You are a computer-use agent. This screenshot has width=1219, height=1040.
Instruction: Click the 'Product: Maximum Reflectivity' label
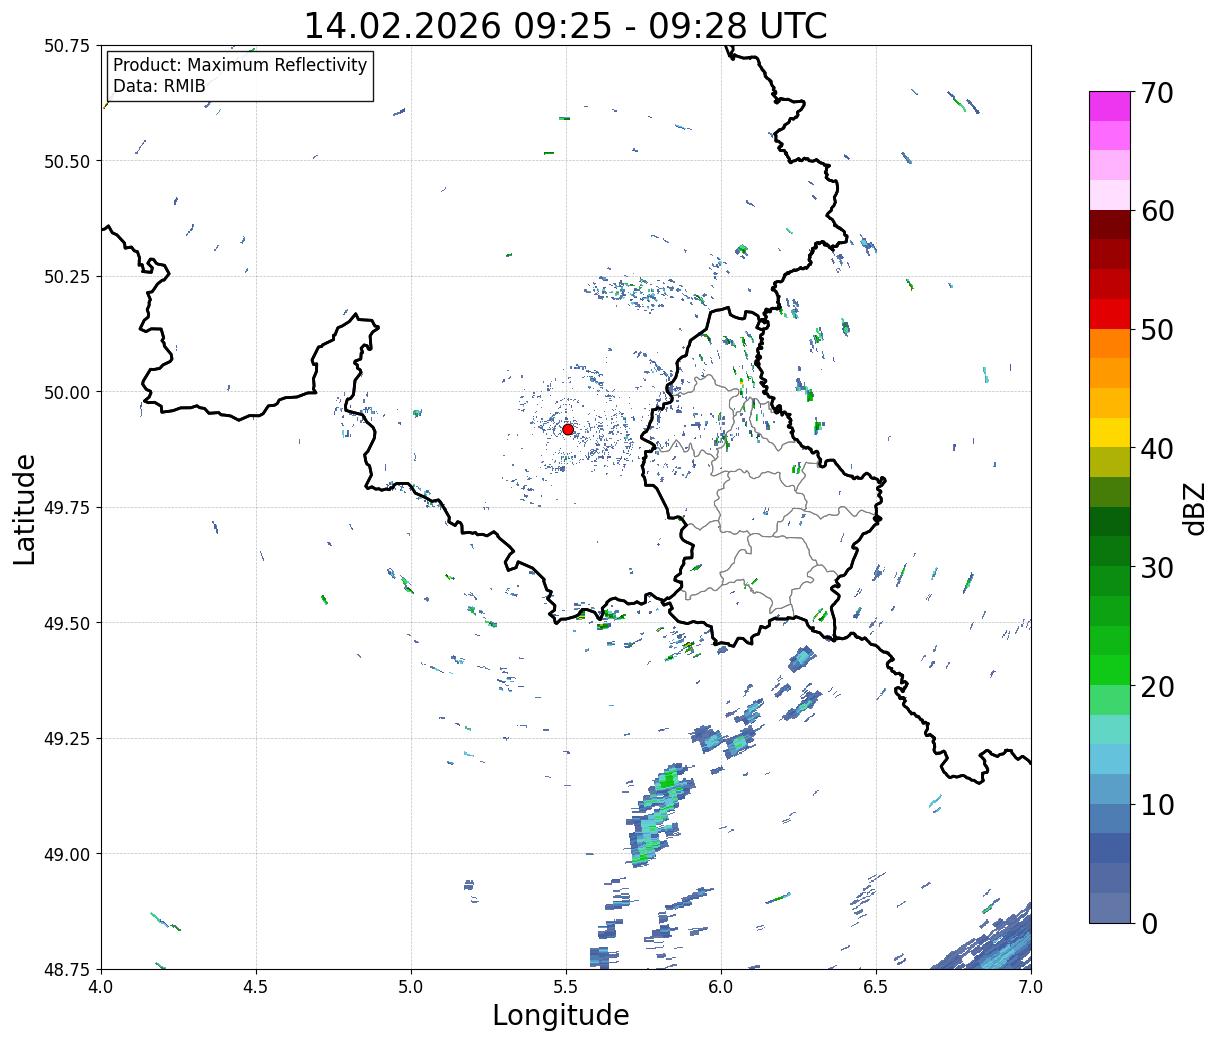pos(240,65)
